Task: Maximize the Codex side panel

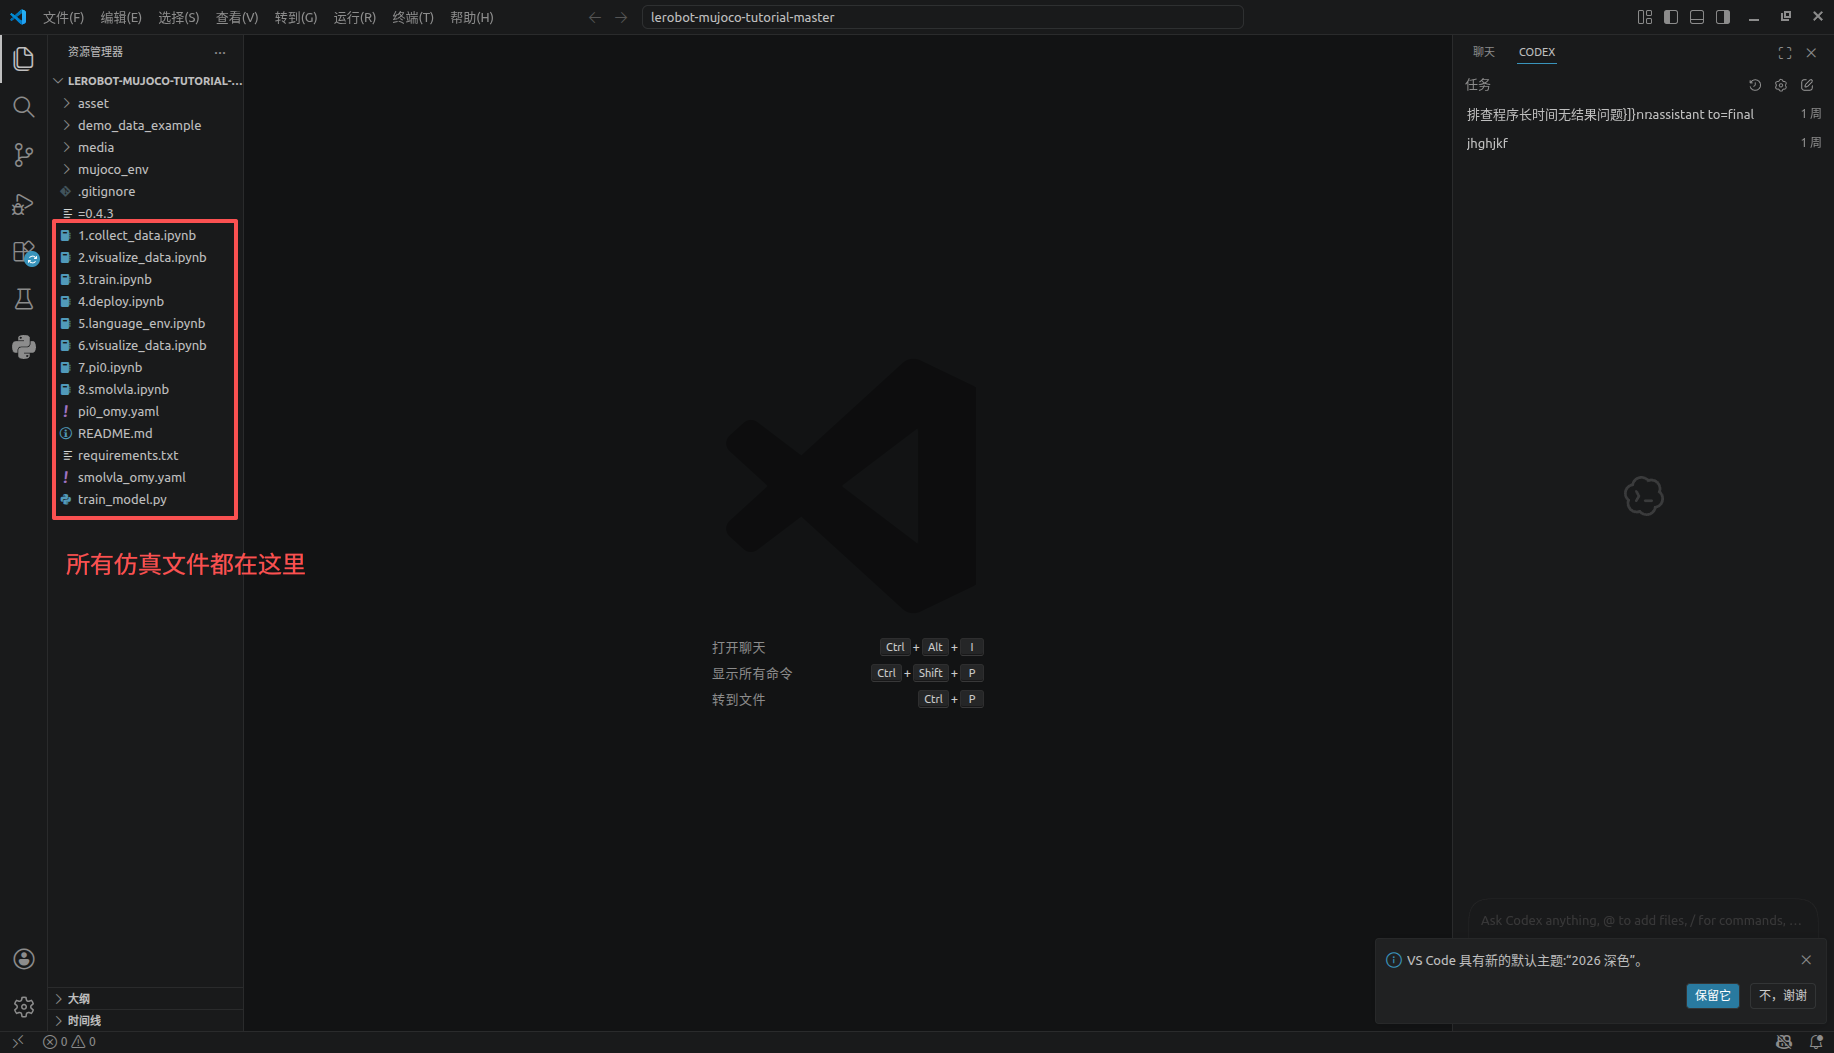Action: pos(1785,53)
